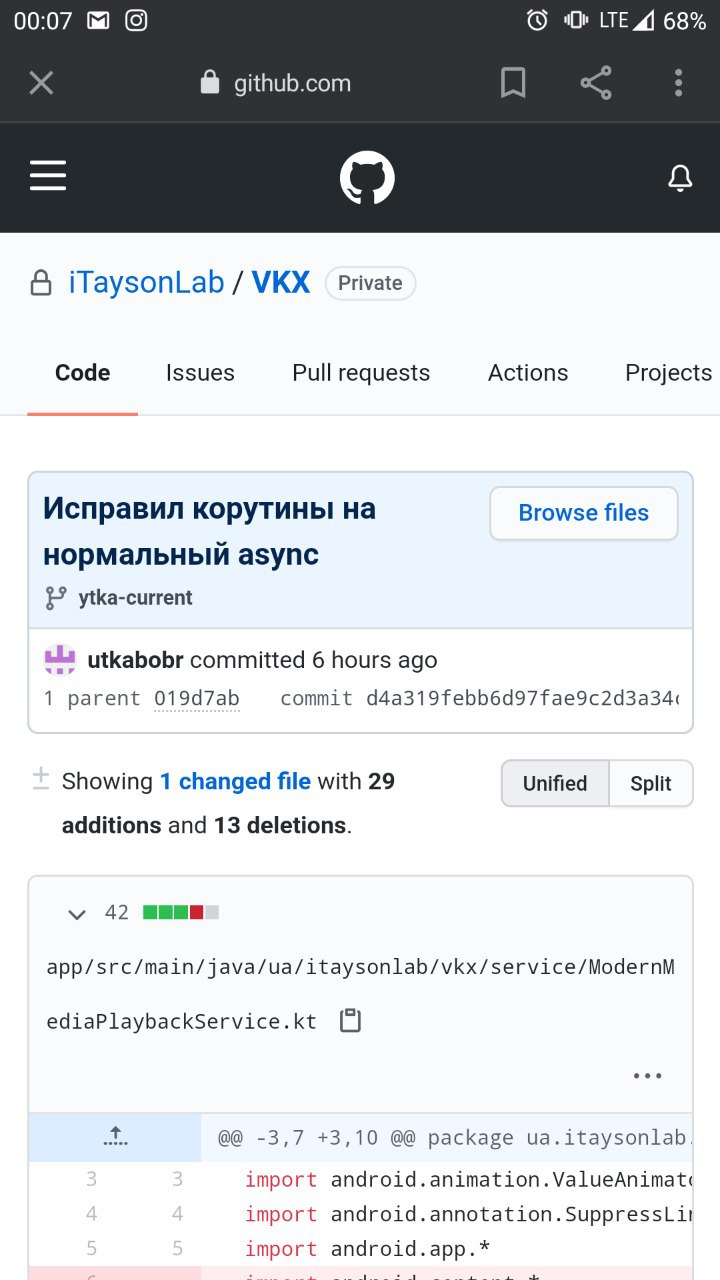Open the Issues tab
The image size is (720, 1280).
click(200, 373)
